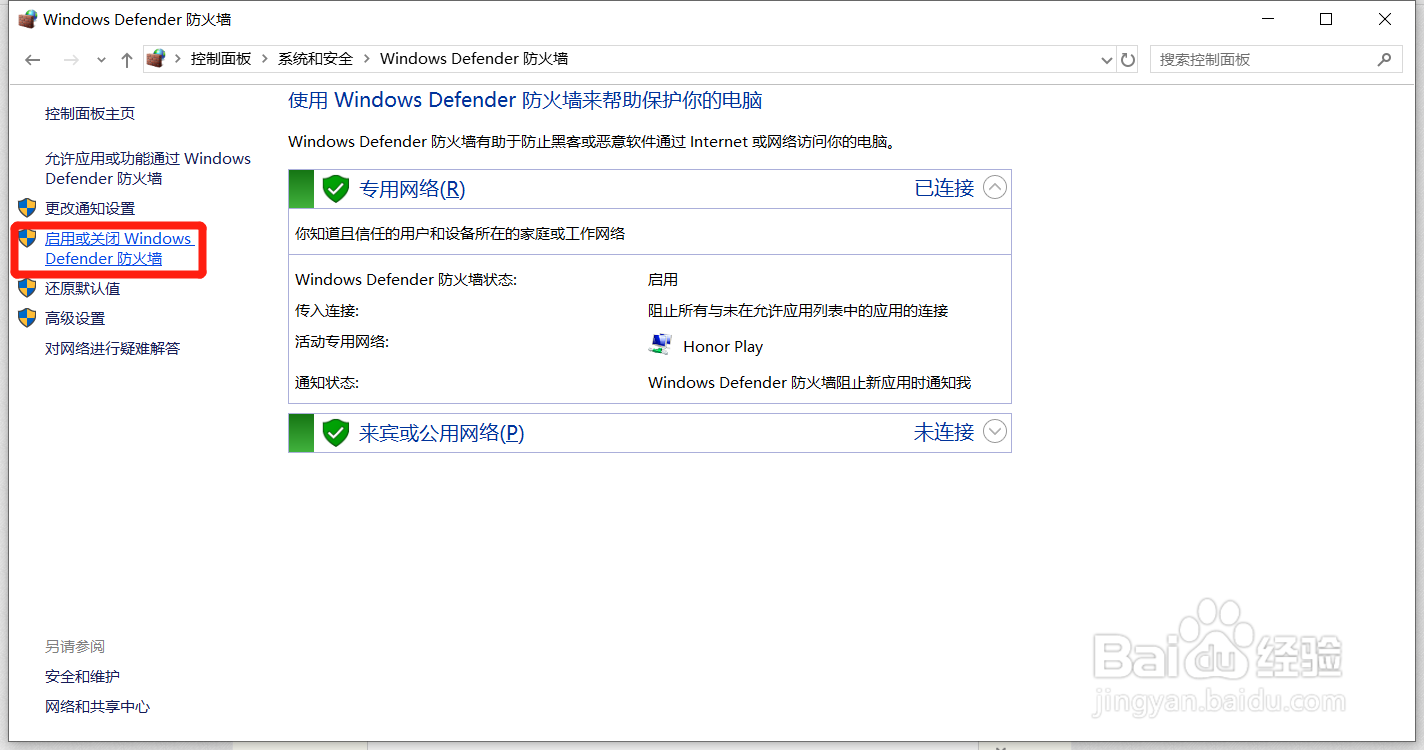Click green shield icon for 专用网络
The height and width of the screenshot is (750, 1424).
click(335, 188)
